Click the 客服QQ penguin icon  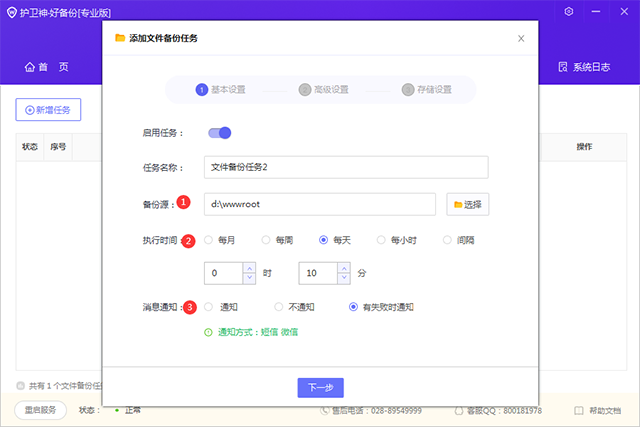459,411
